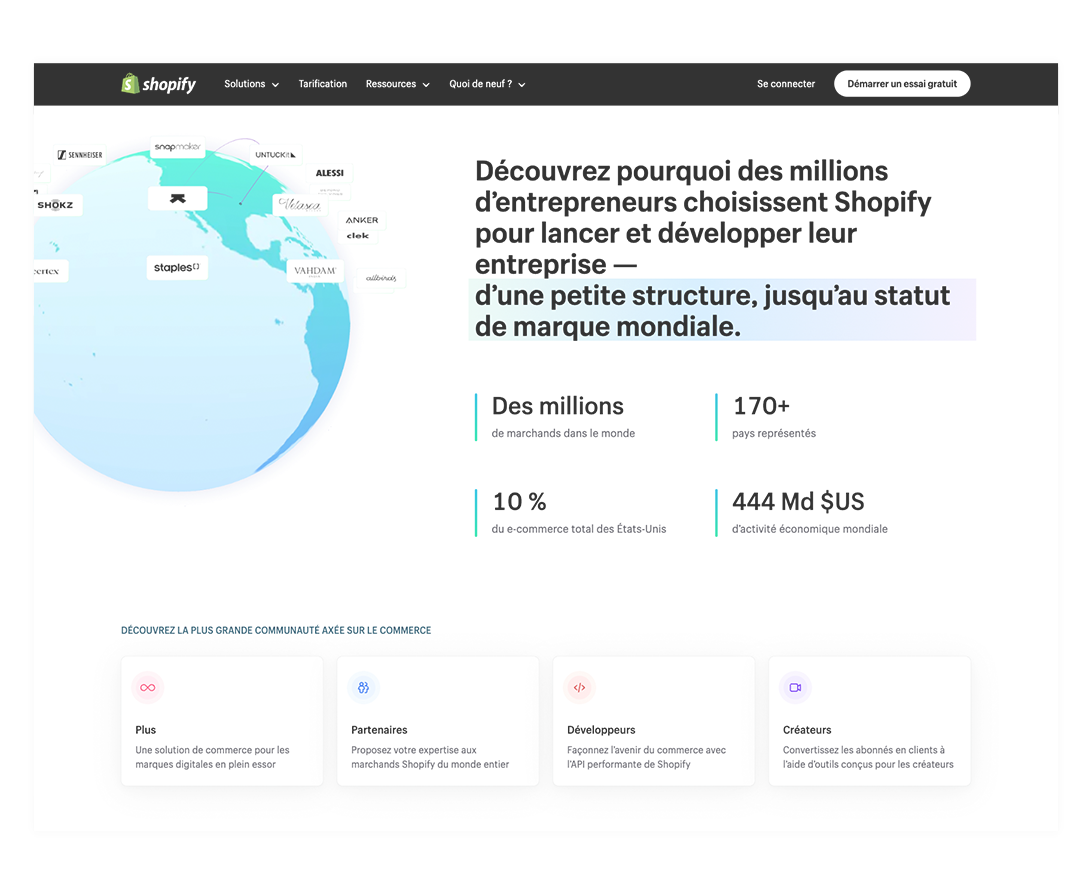Viewport: 1092px width, 895px height.
Task: Select the ALESSI brand tag
Action: pos(329,173)
